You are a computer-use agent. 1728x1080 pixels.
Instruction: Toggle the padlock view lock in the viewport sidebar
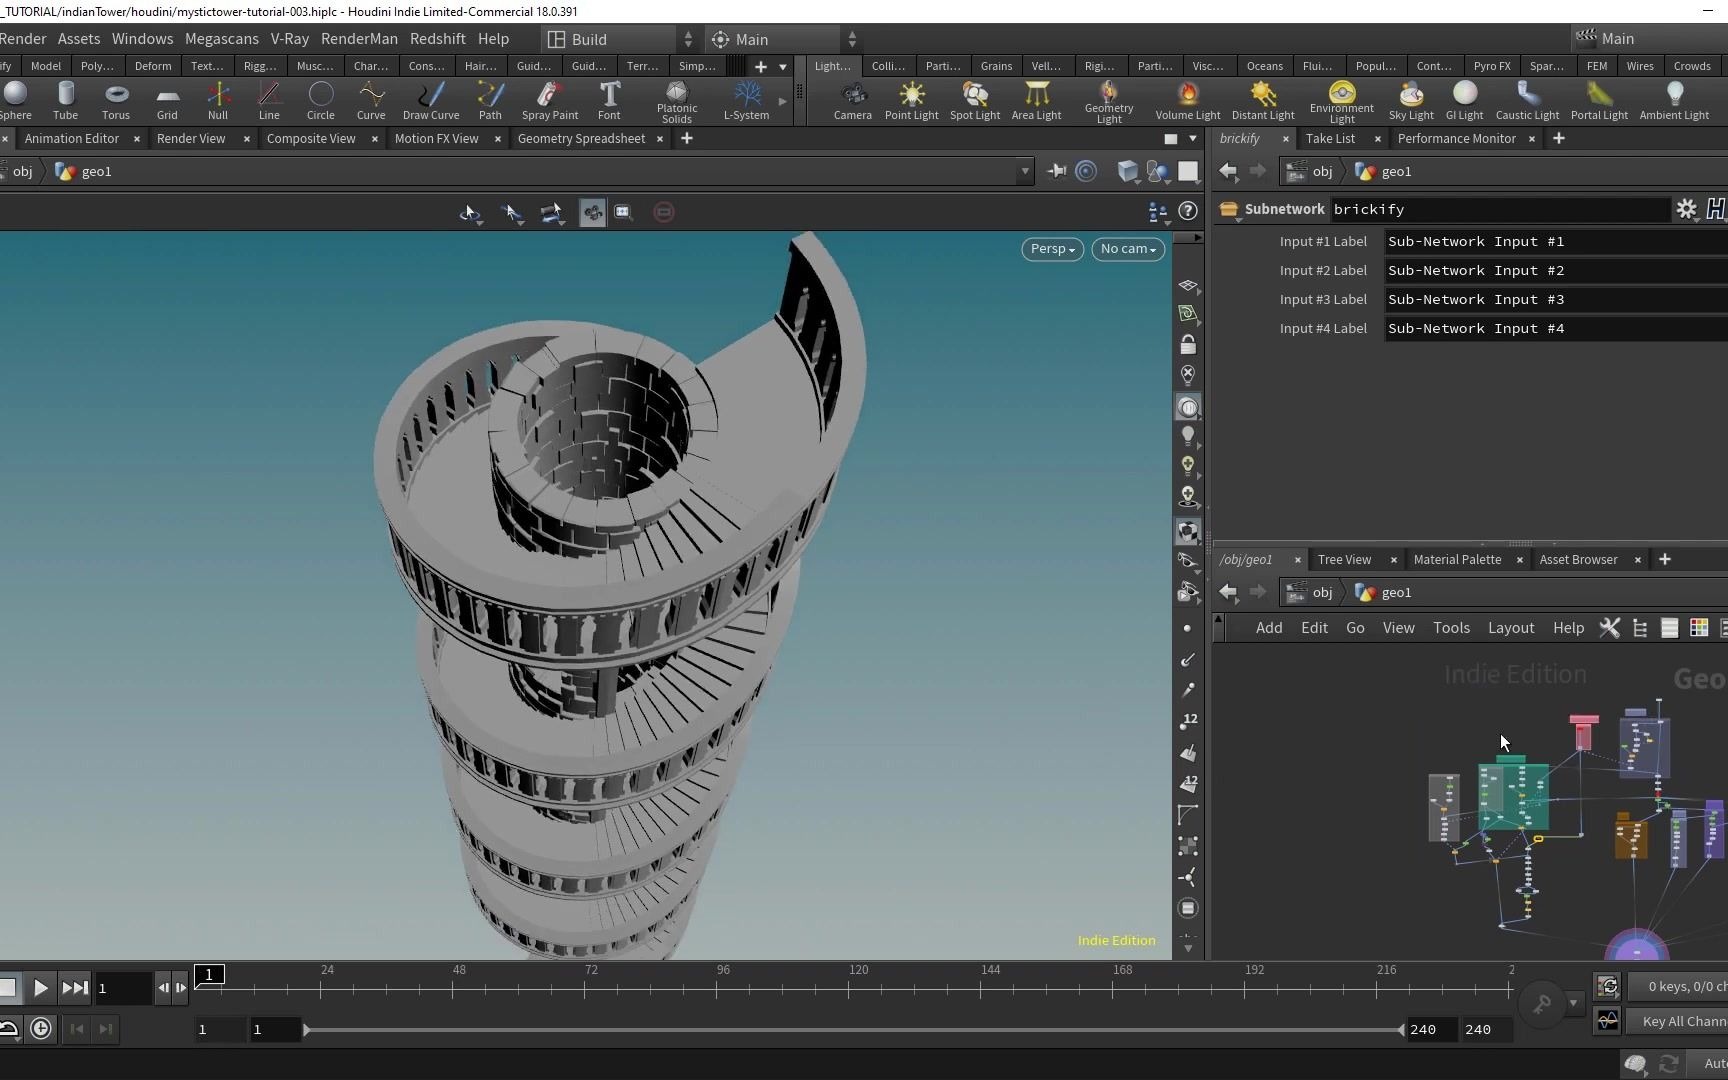[x=1188, y=343]
